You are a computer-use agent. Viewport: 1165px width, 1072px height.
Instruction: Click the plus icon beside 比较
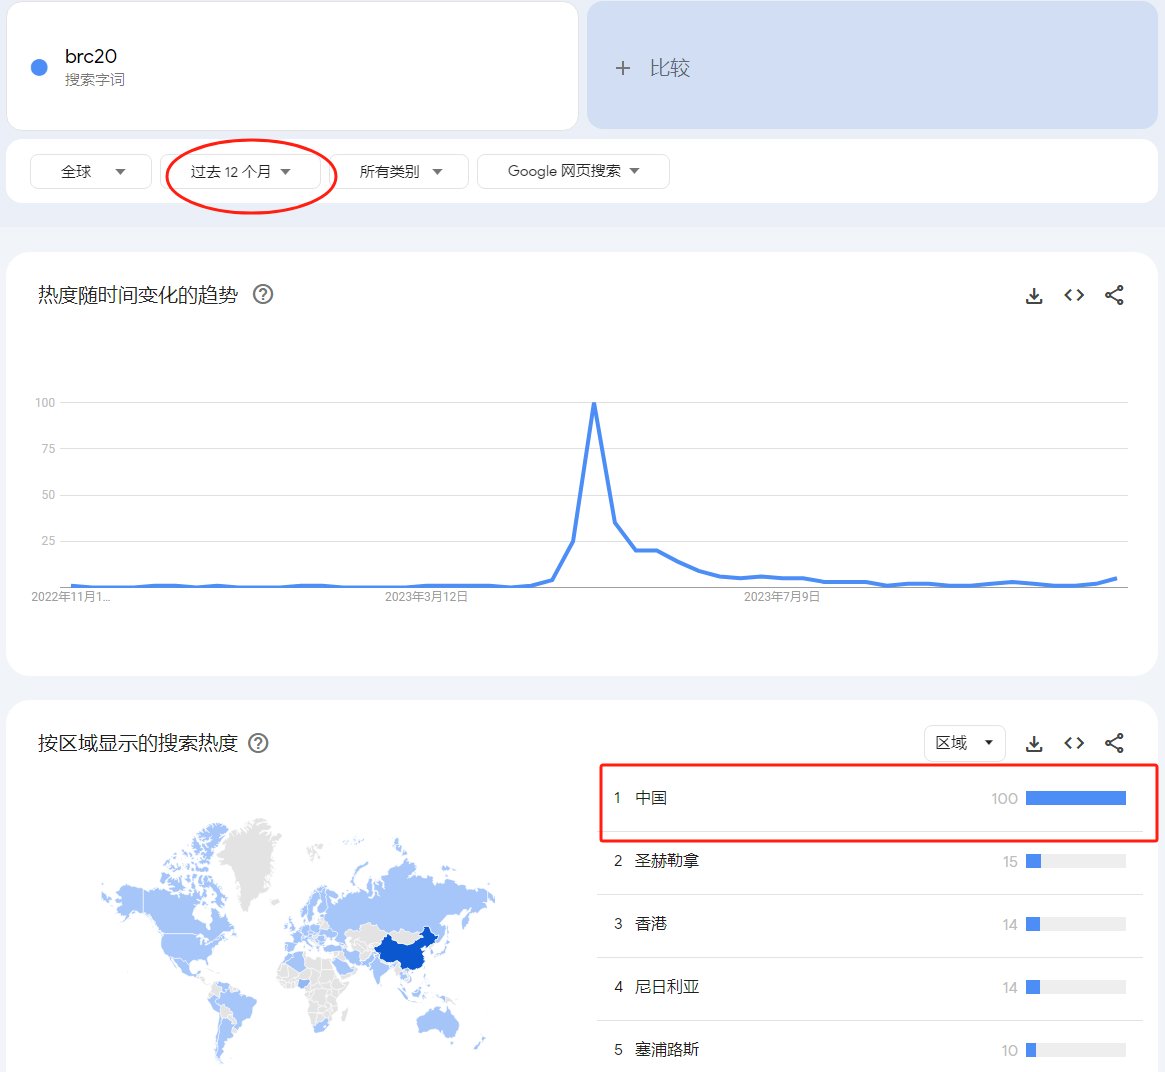(623, 68)
